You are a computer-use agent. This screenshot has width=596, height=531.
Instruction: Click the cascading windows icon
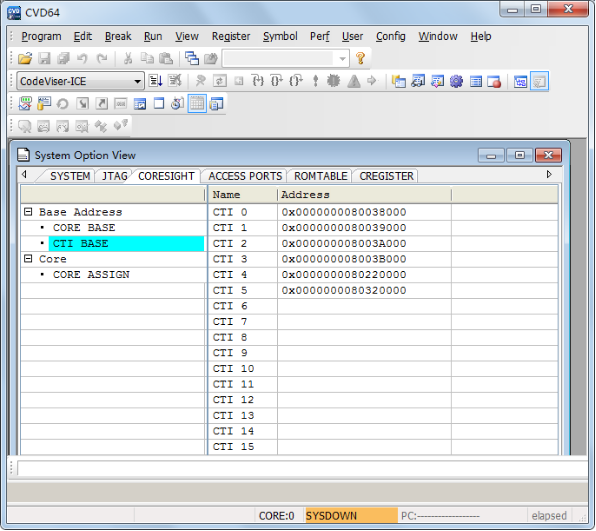click(x=192, y=59)
